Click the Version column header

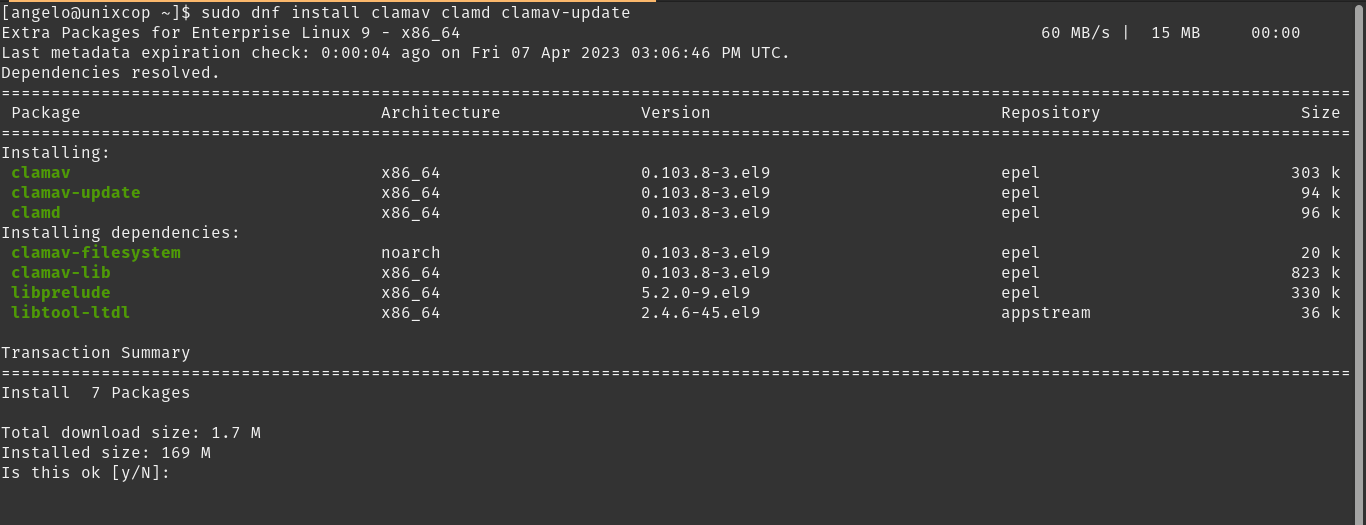point(676,113)
